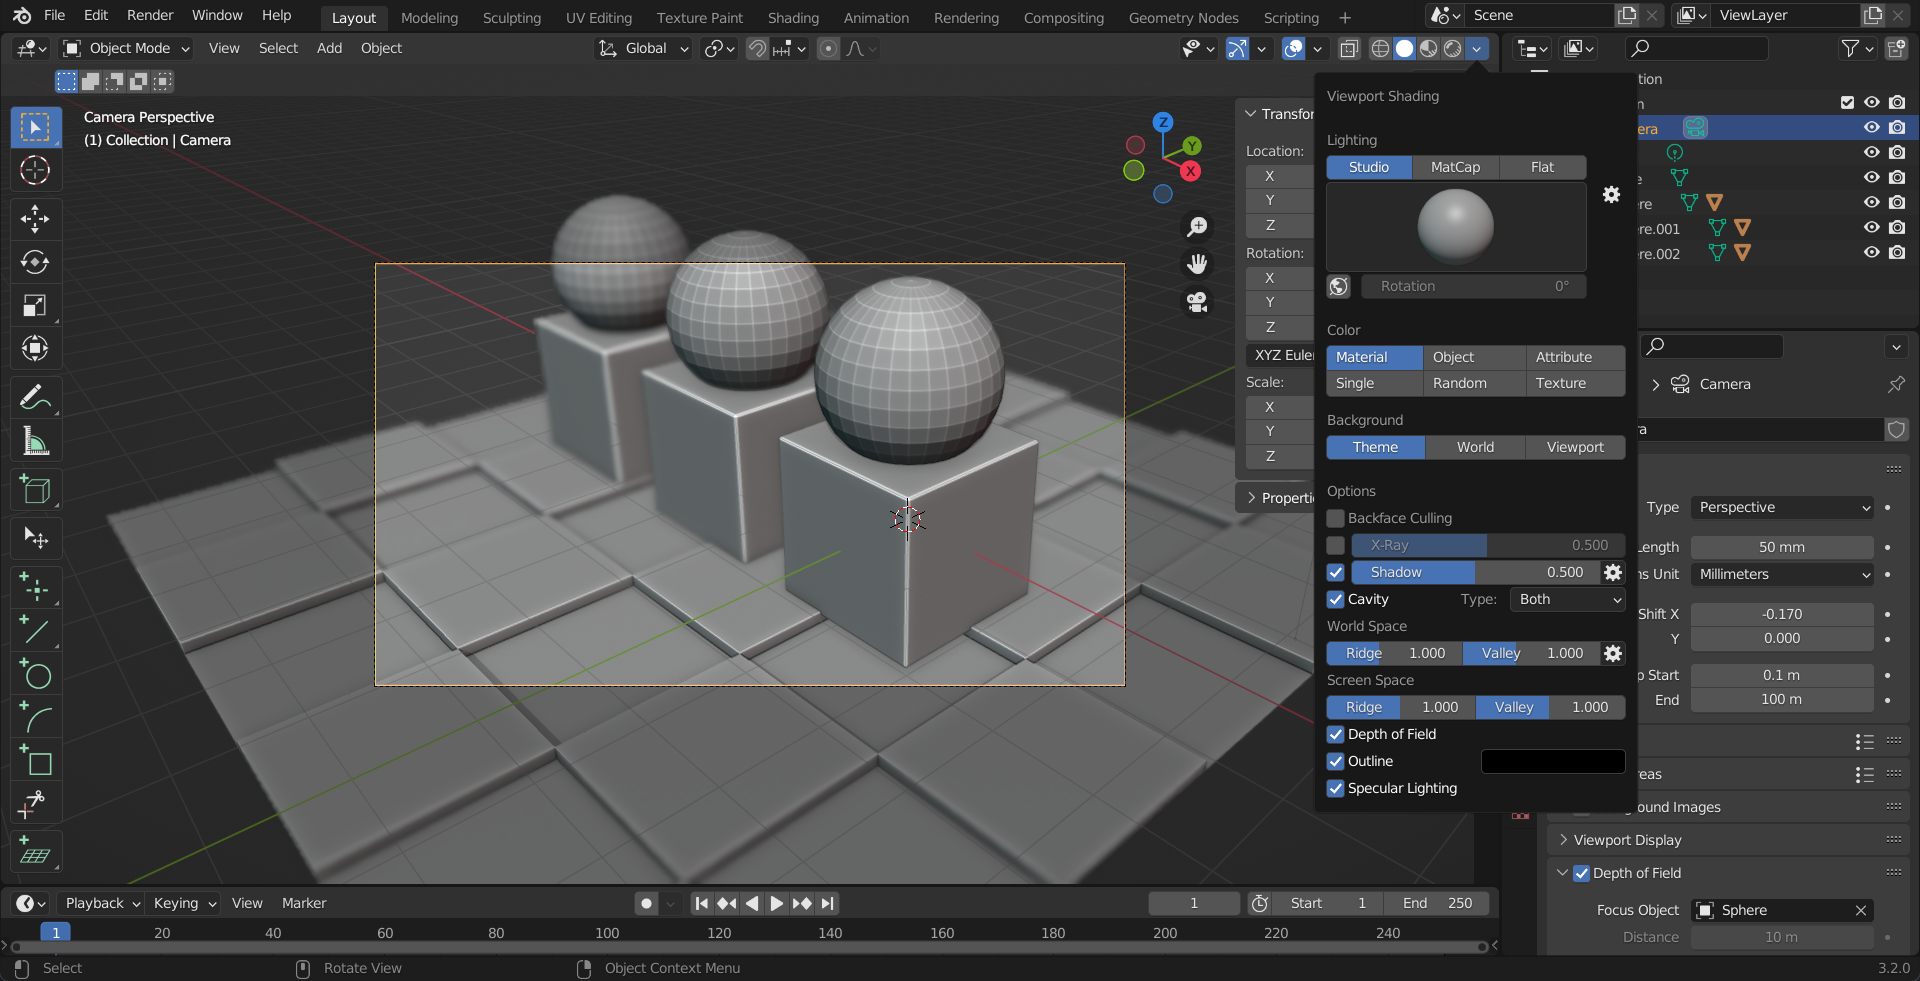This screenshot has height=981, width=1920.
Task: Toggle camera view icon in viewport
Action: (1197, 301)
